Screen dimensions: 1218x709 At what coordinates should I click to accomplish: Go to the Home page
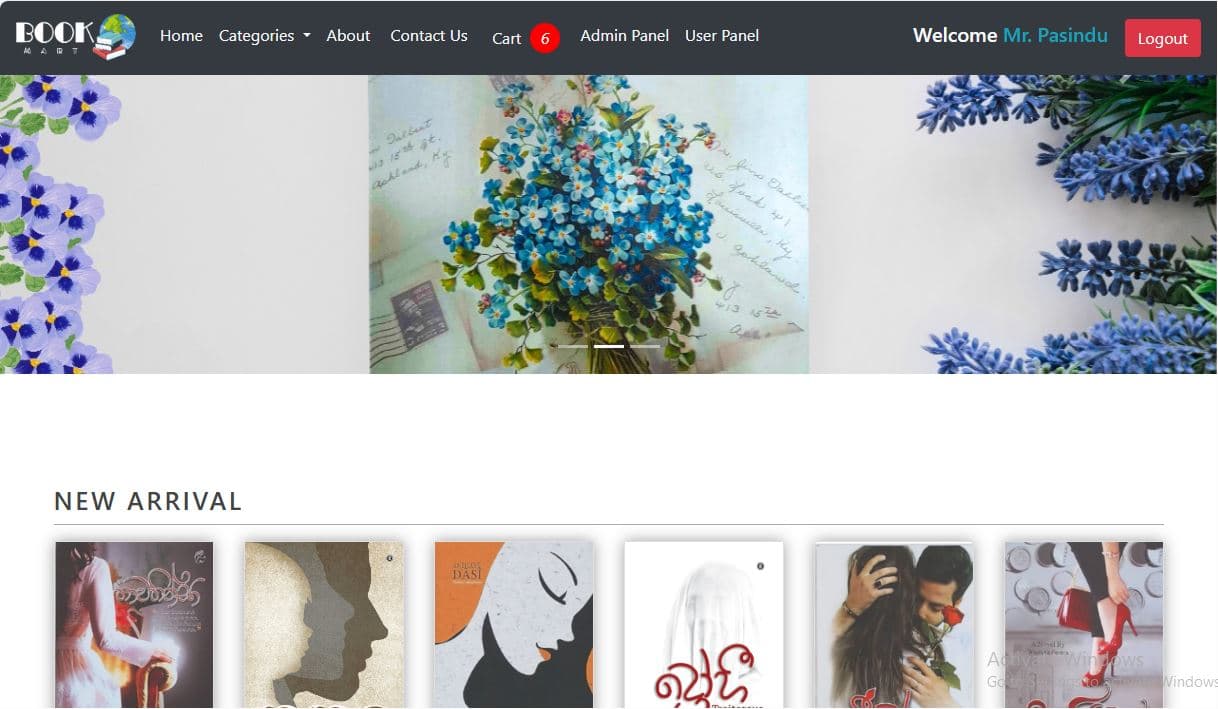point(181,35)
